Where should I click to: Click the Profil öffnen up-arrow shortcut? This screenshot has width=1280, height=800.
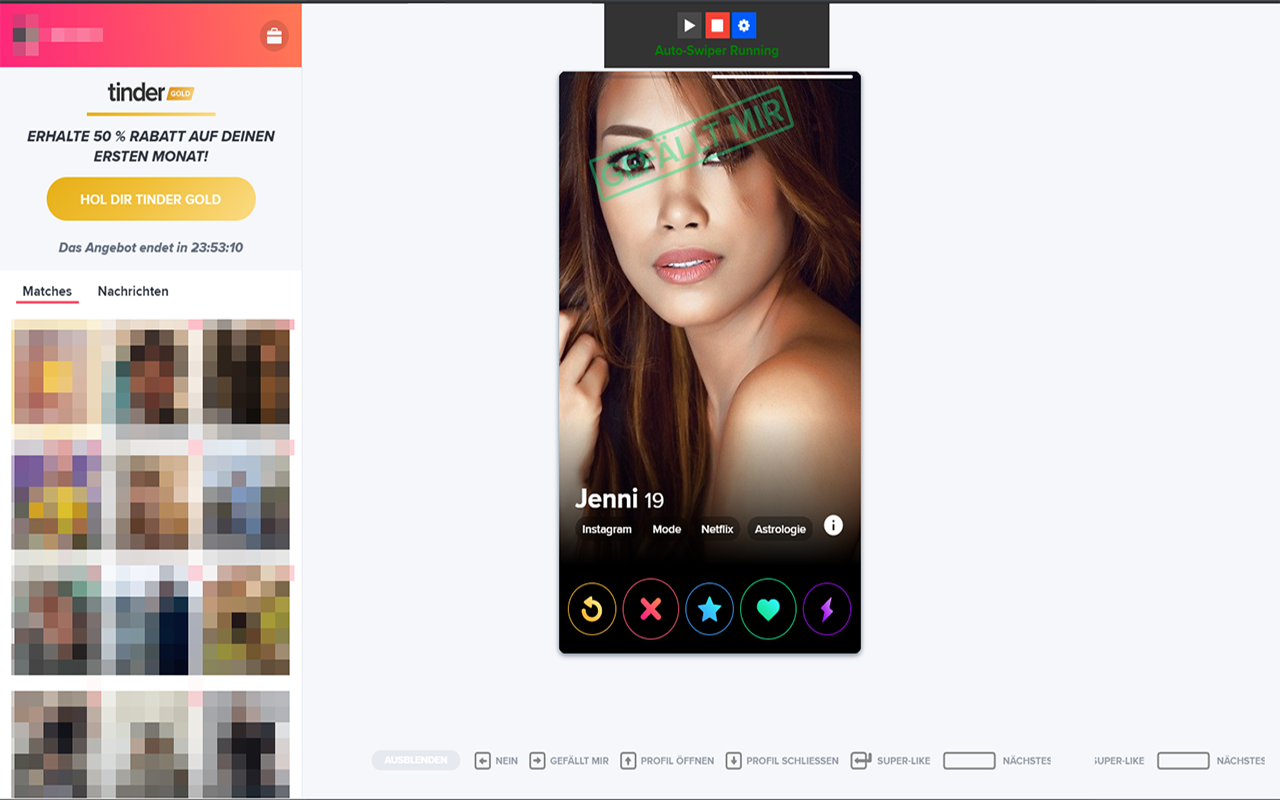coord(628,761)
